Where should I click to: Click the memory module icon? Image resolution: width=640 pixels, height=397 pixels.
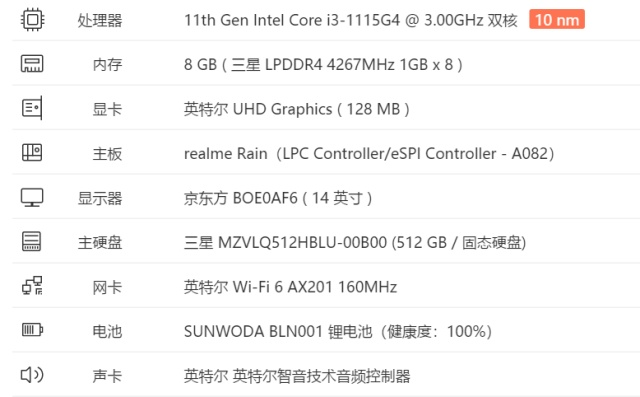(x=32, y=64)
